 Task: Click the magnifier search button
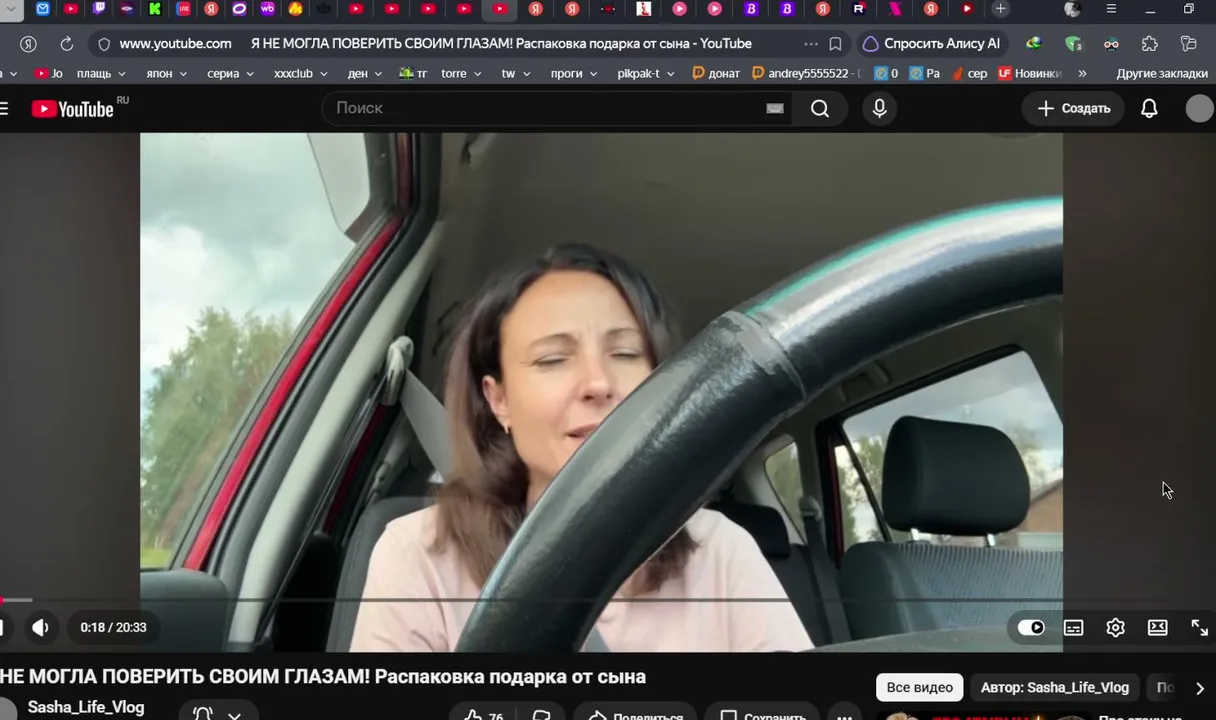[820, 108]
